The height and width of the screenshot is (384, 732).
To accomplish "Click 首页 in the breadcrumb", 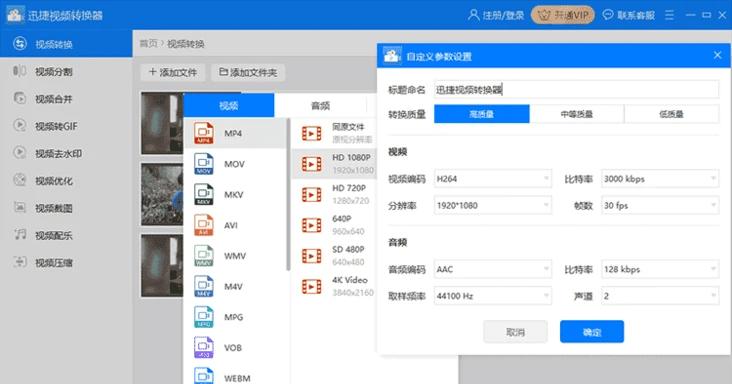I will pyautogui.click(x=149, y=44).
